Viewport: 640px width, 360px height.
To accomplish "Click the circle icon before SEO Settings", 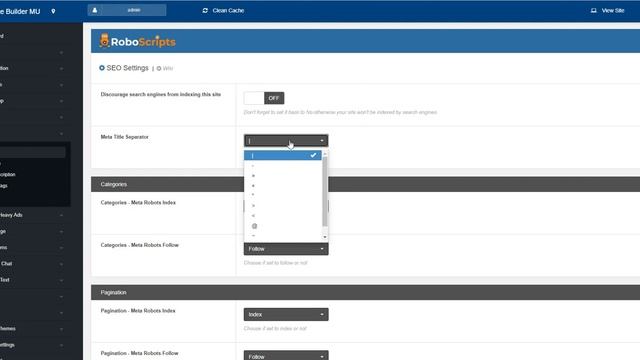I will click(x=102, y=68).
